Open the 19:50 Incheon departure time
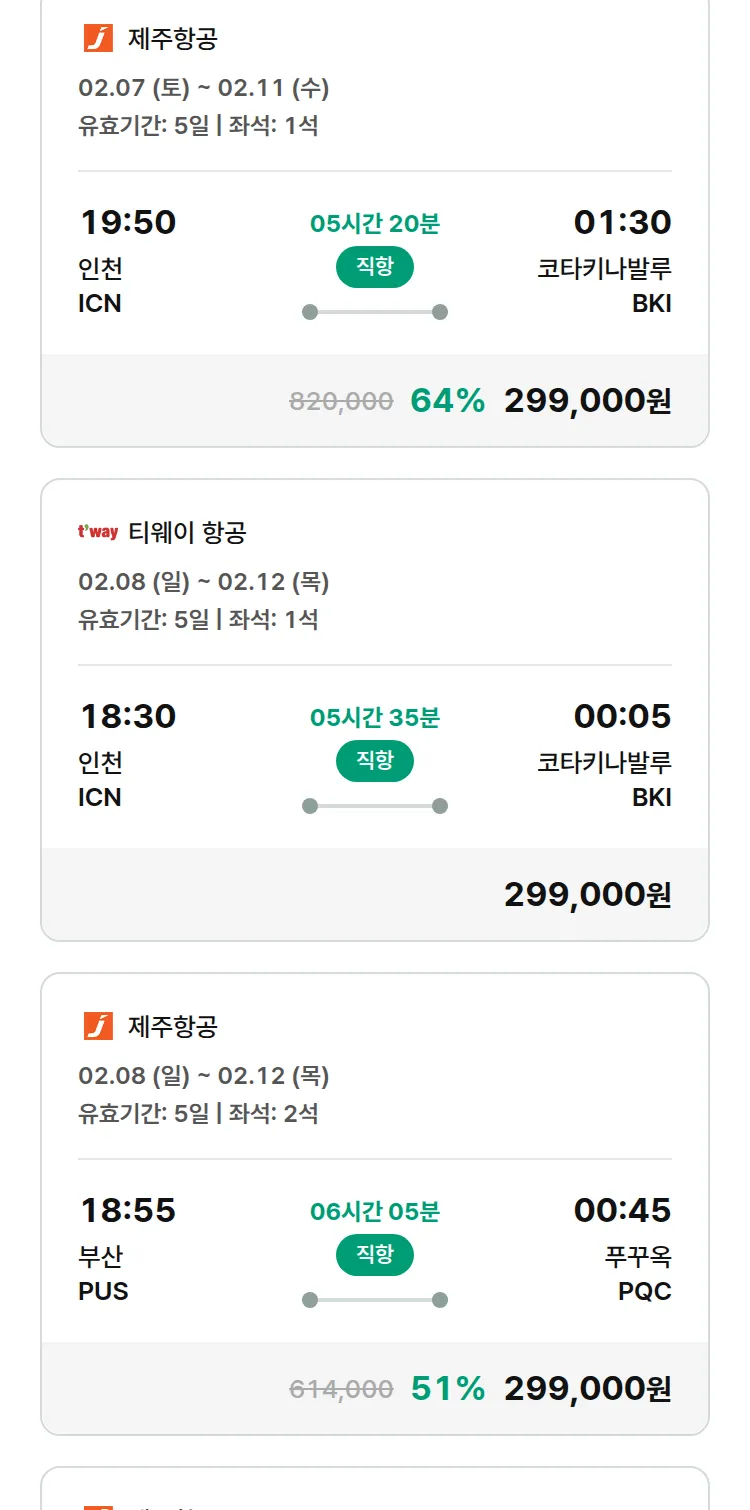Screen dimensions: 750x1510 pyautogui.click(x=128, y=222)
